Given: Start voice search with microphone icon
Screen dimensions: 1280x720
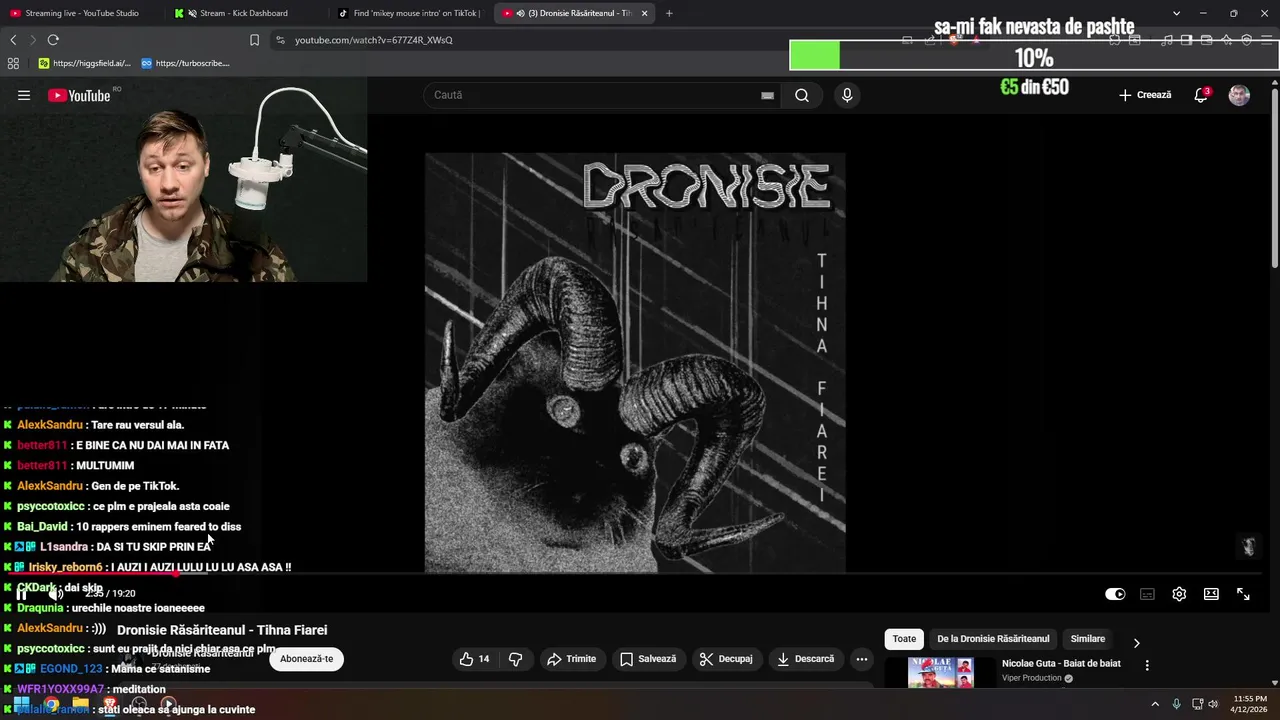Looking at the screenshot, I should [x=847, y=95].
